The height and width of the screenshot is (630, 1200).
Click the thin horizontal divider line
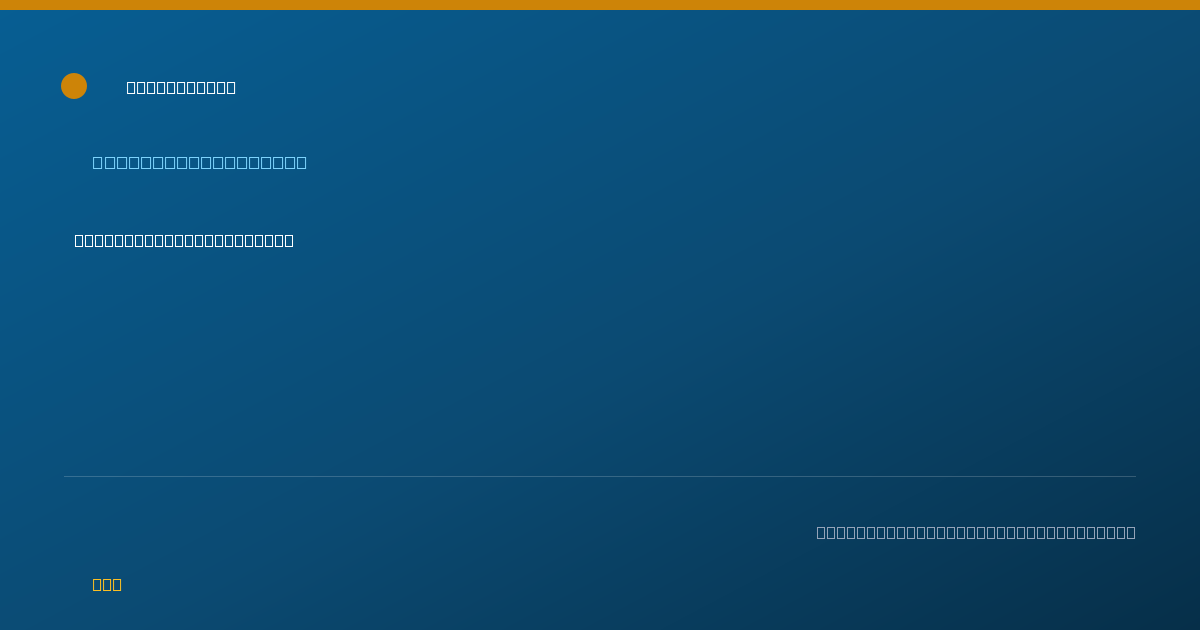pos(600,476)
